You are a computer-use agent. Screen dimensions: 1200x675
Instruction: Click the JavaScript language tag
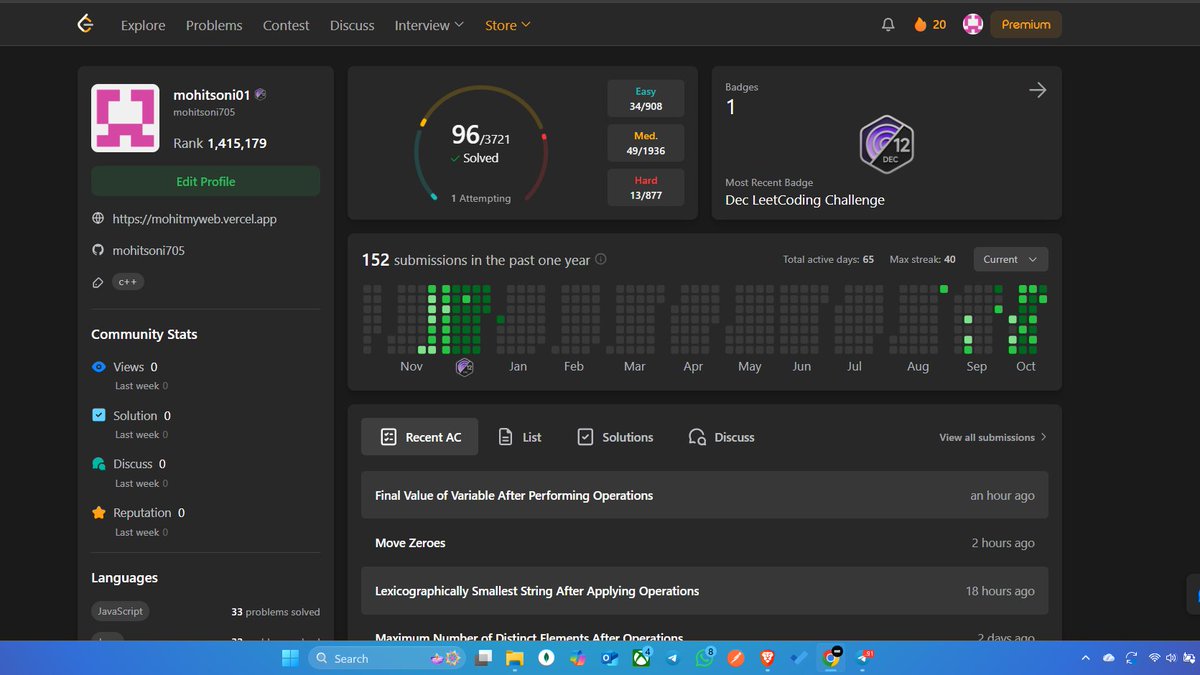120,611
